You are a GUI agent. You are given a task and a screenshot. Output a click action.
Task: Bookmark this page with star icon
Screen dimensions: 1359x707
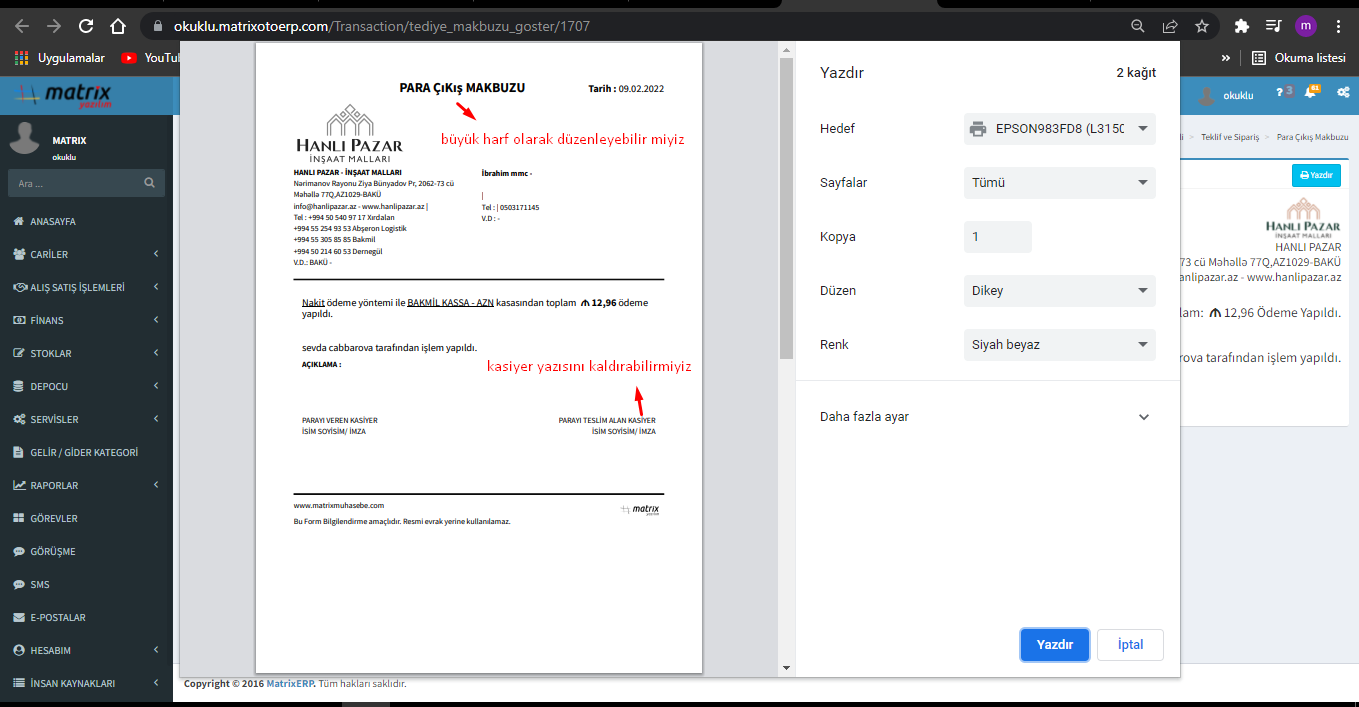[x=1201, y=26]
